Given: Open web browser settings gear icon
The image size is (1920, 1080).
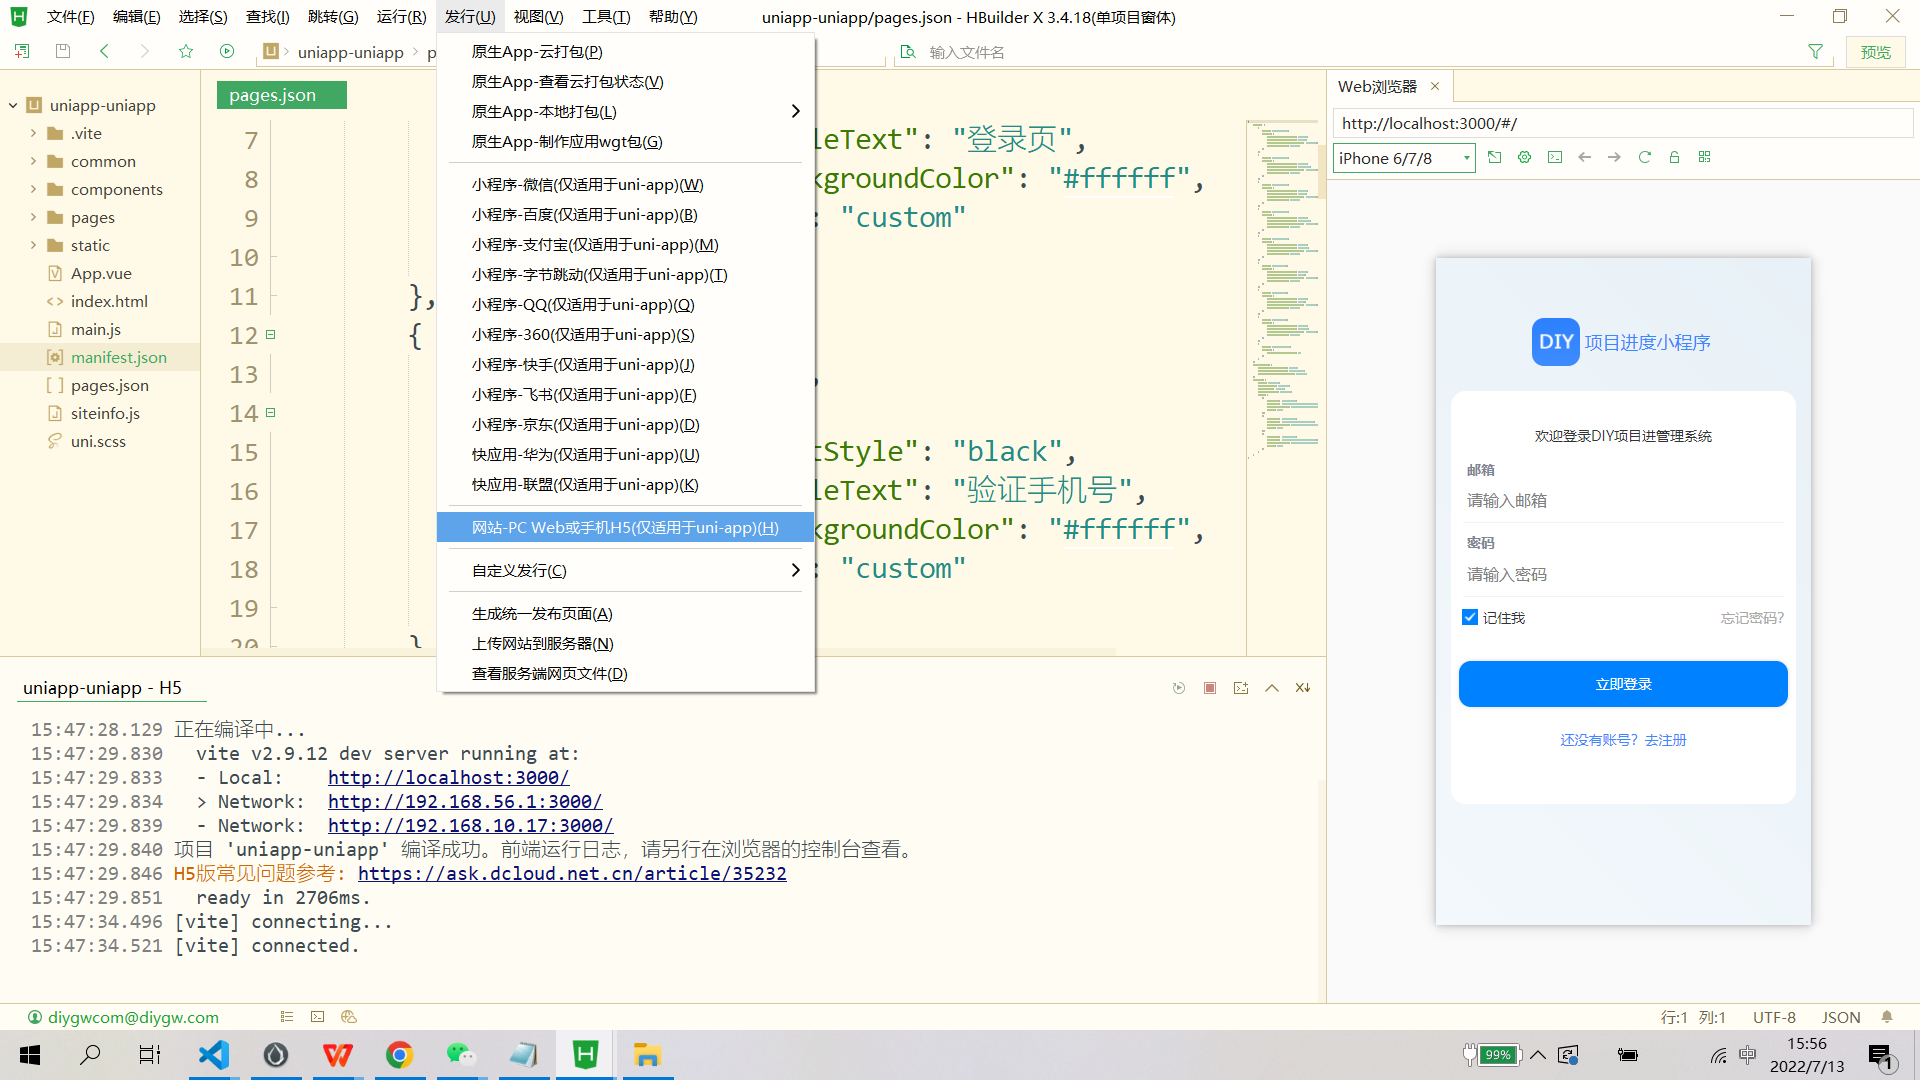Looking at the screenshot, I should 1525,157.
